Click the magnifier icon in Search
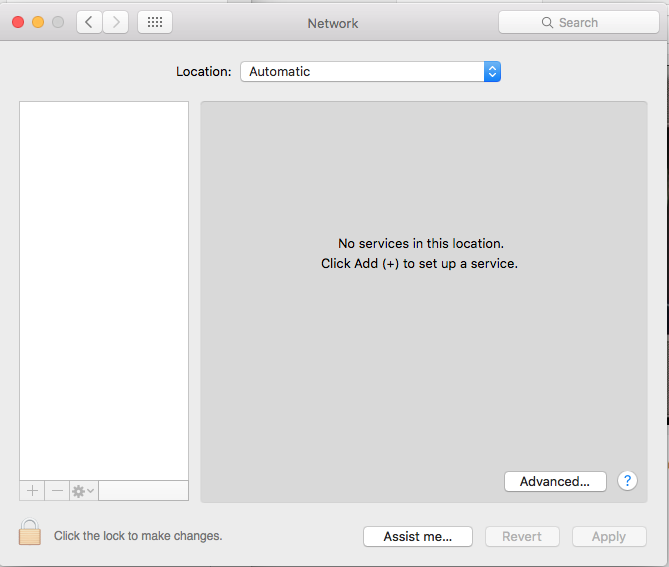The height and width of the screenshot is (567, 669). point(547,22)
